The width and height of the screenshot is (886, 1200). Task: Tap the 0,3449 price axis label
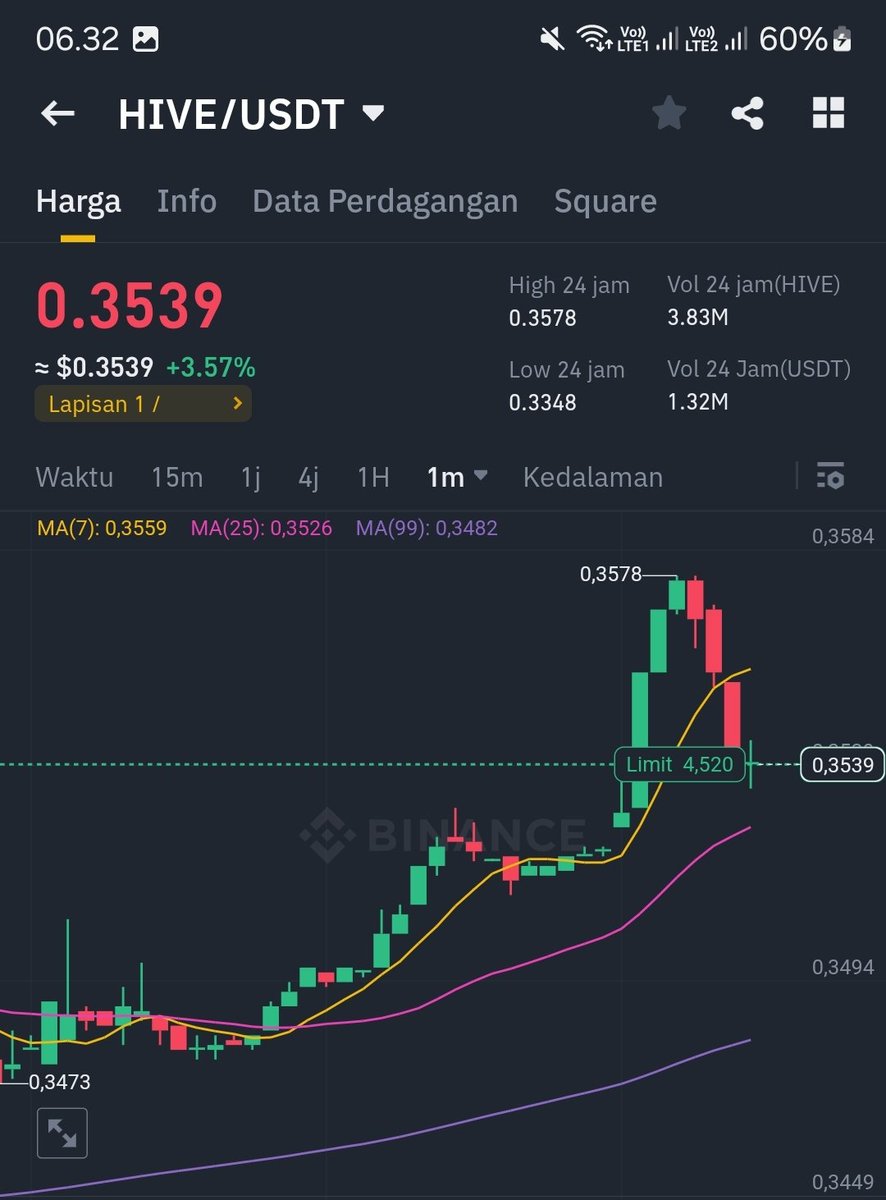click(843, 1183)
